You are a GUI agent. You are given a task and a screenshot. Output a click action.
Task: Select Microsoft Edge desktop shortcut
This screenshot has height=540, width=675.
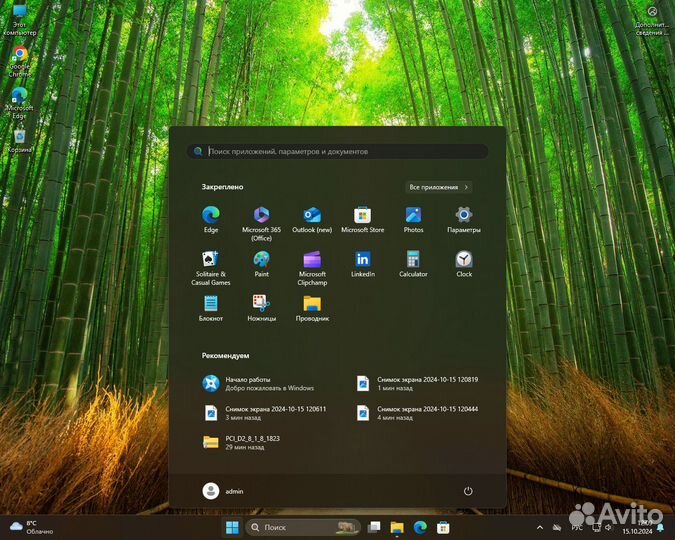coord(19,103)
